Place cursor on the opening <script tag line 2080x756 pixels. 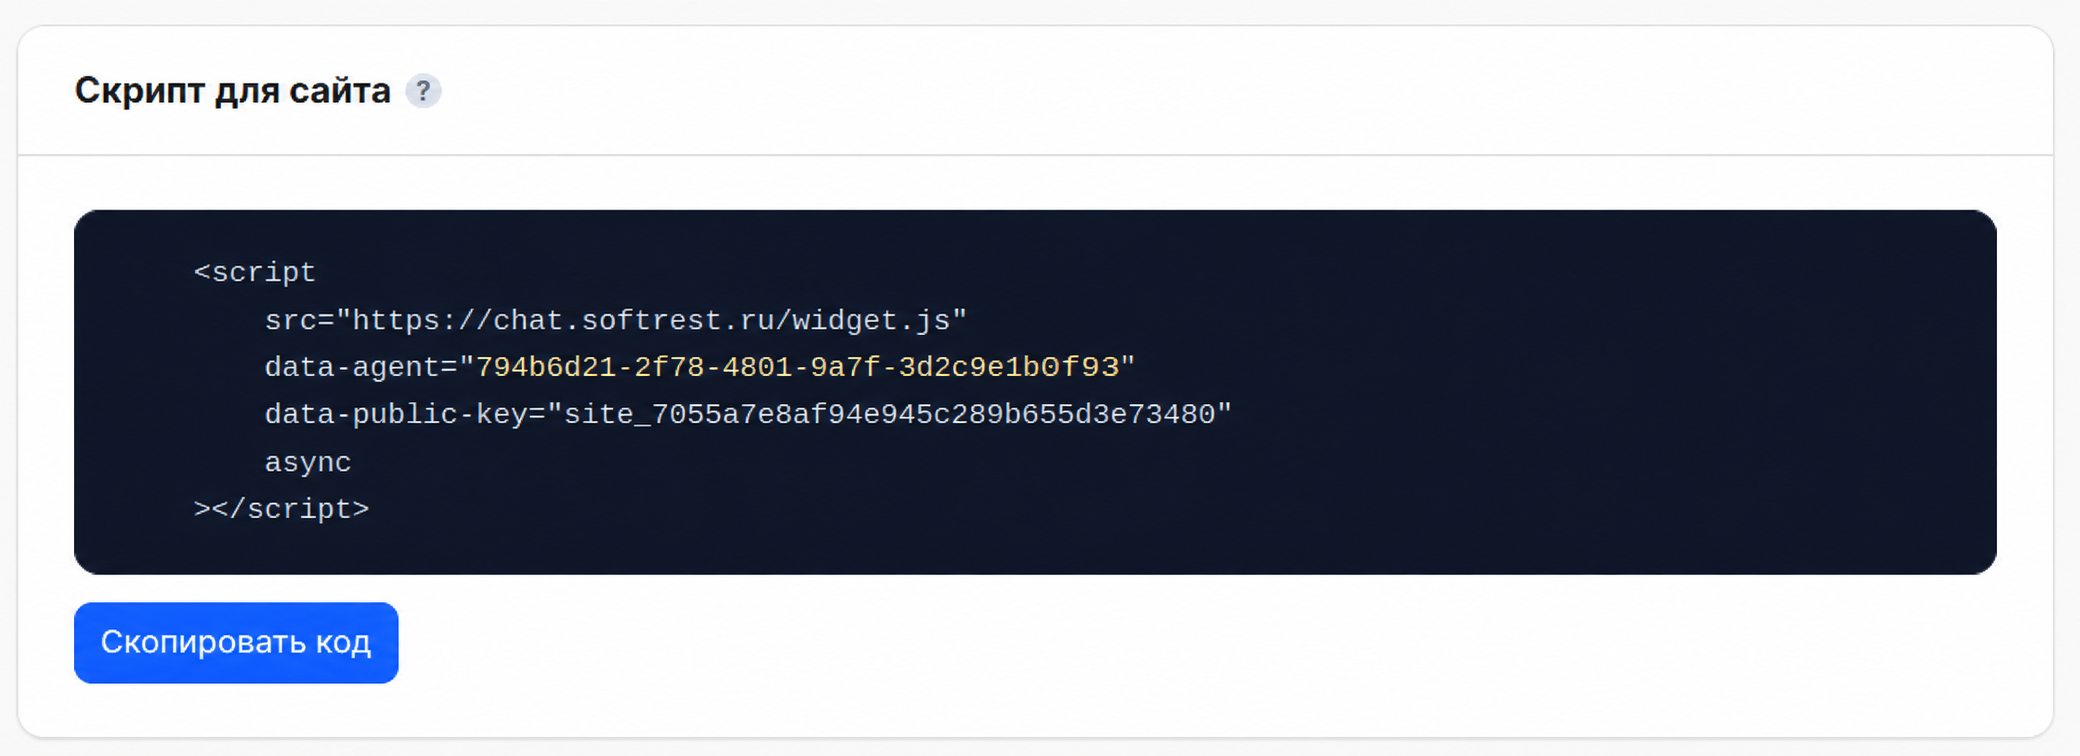point(255,273)
